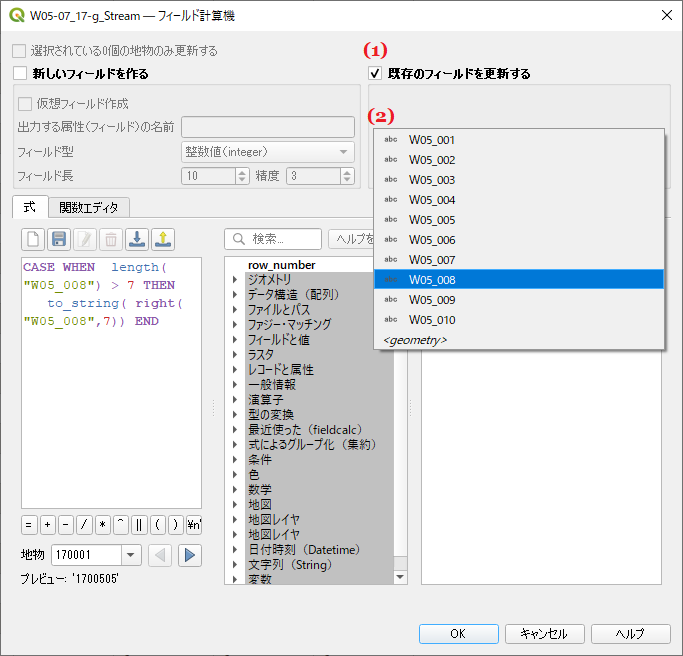Insert the string concatenation || operator
The width and height of the screenshot is (683, 656).
click(x=139, y=525)
